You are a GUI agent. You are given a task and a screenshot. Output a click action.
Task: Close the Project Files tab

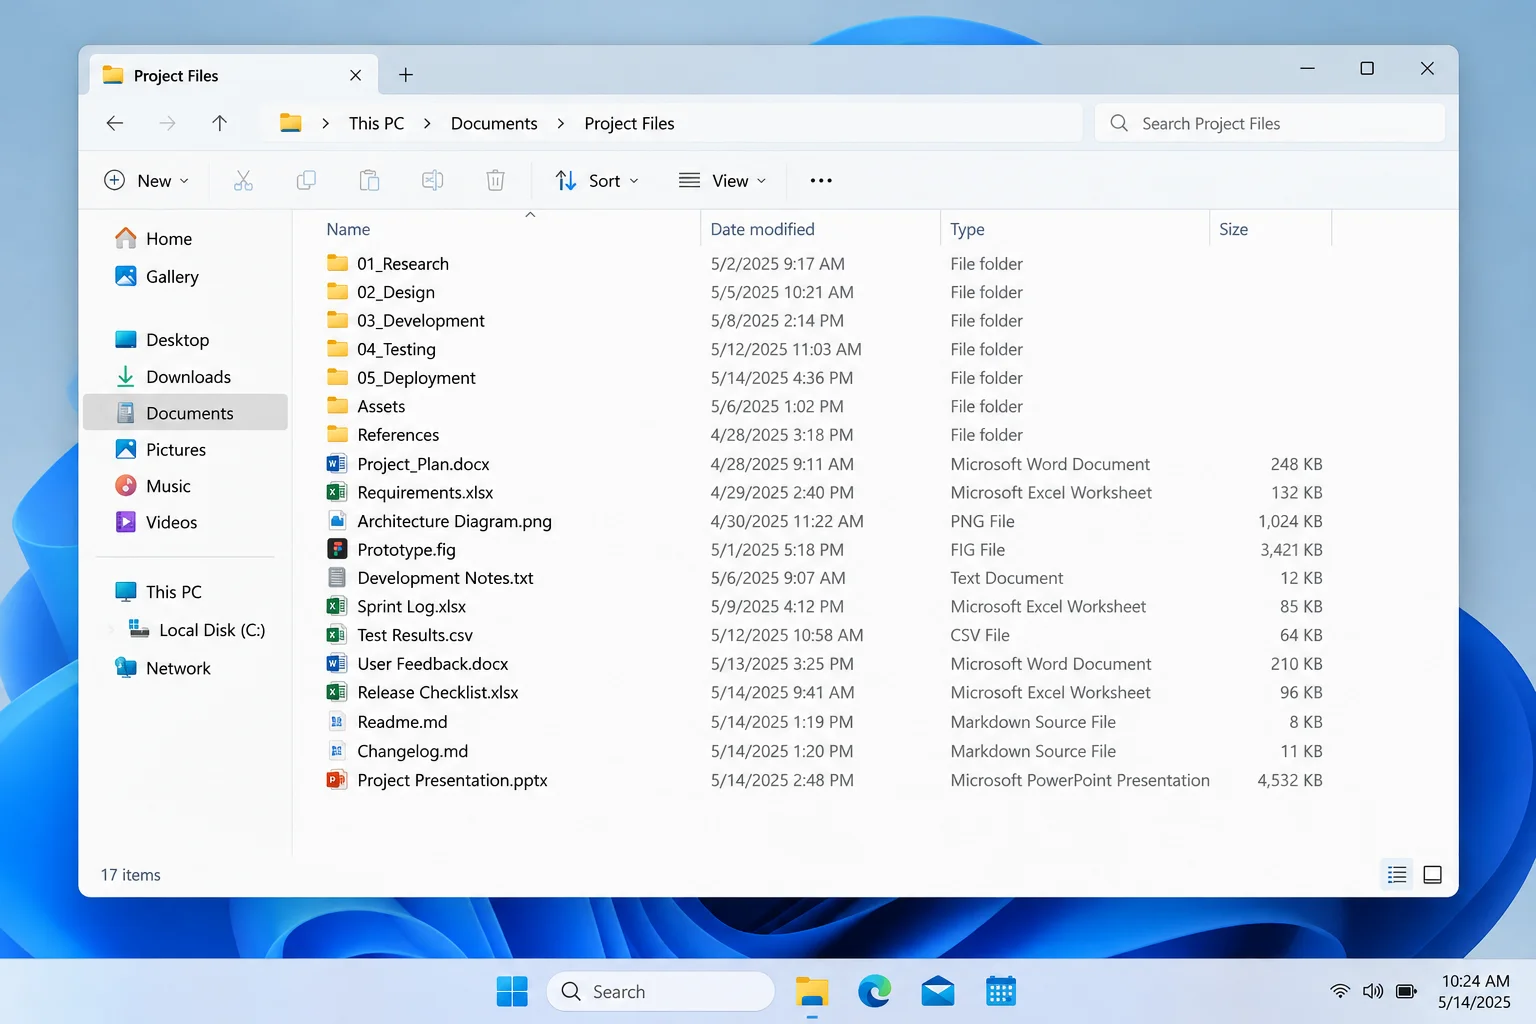tap(355, 75)
